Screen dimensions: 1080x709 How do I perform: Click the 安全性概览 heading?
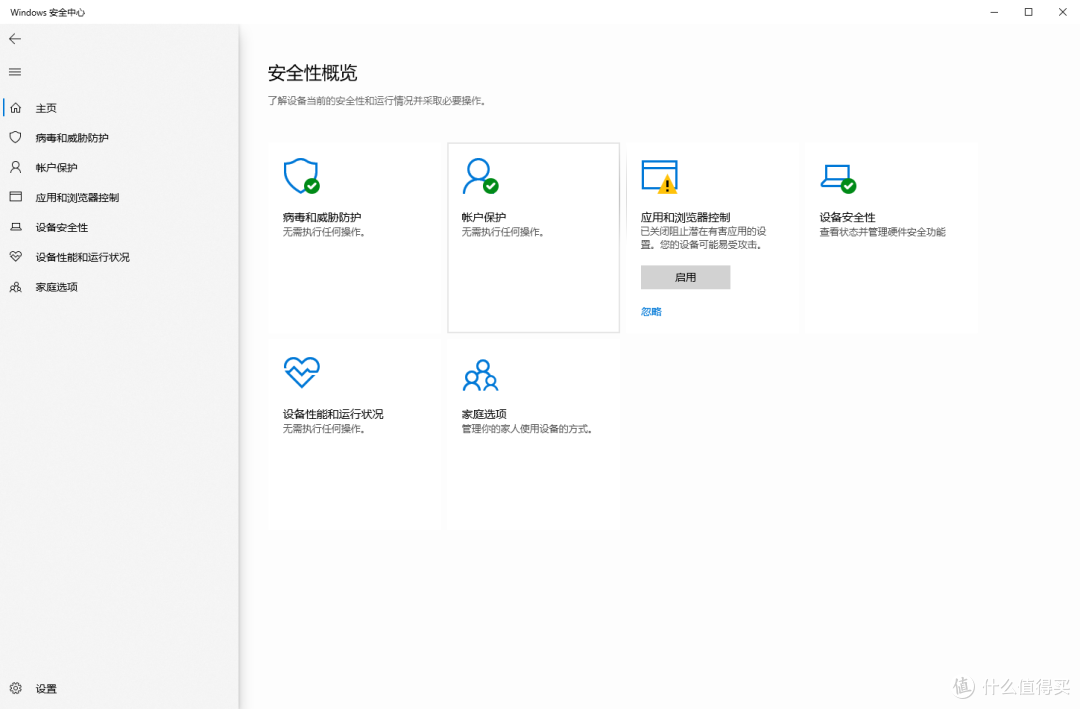(313, 73)
